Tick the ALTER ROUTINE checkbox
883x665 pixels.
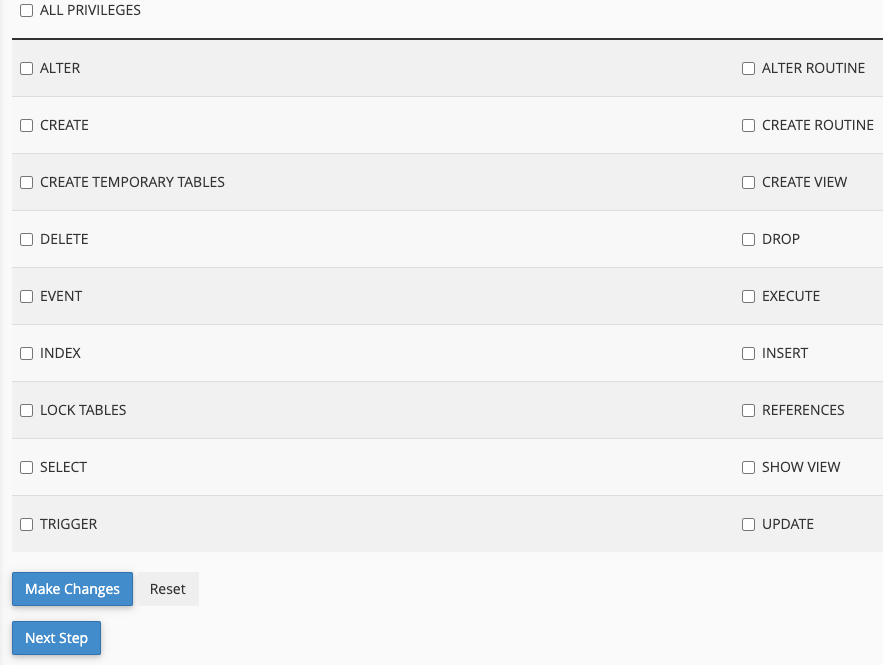tap(748, 69)
